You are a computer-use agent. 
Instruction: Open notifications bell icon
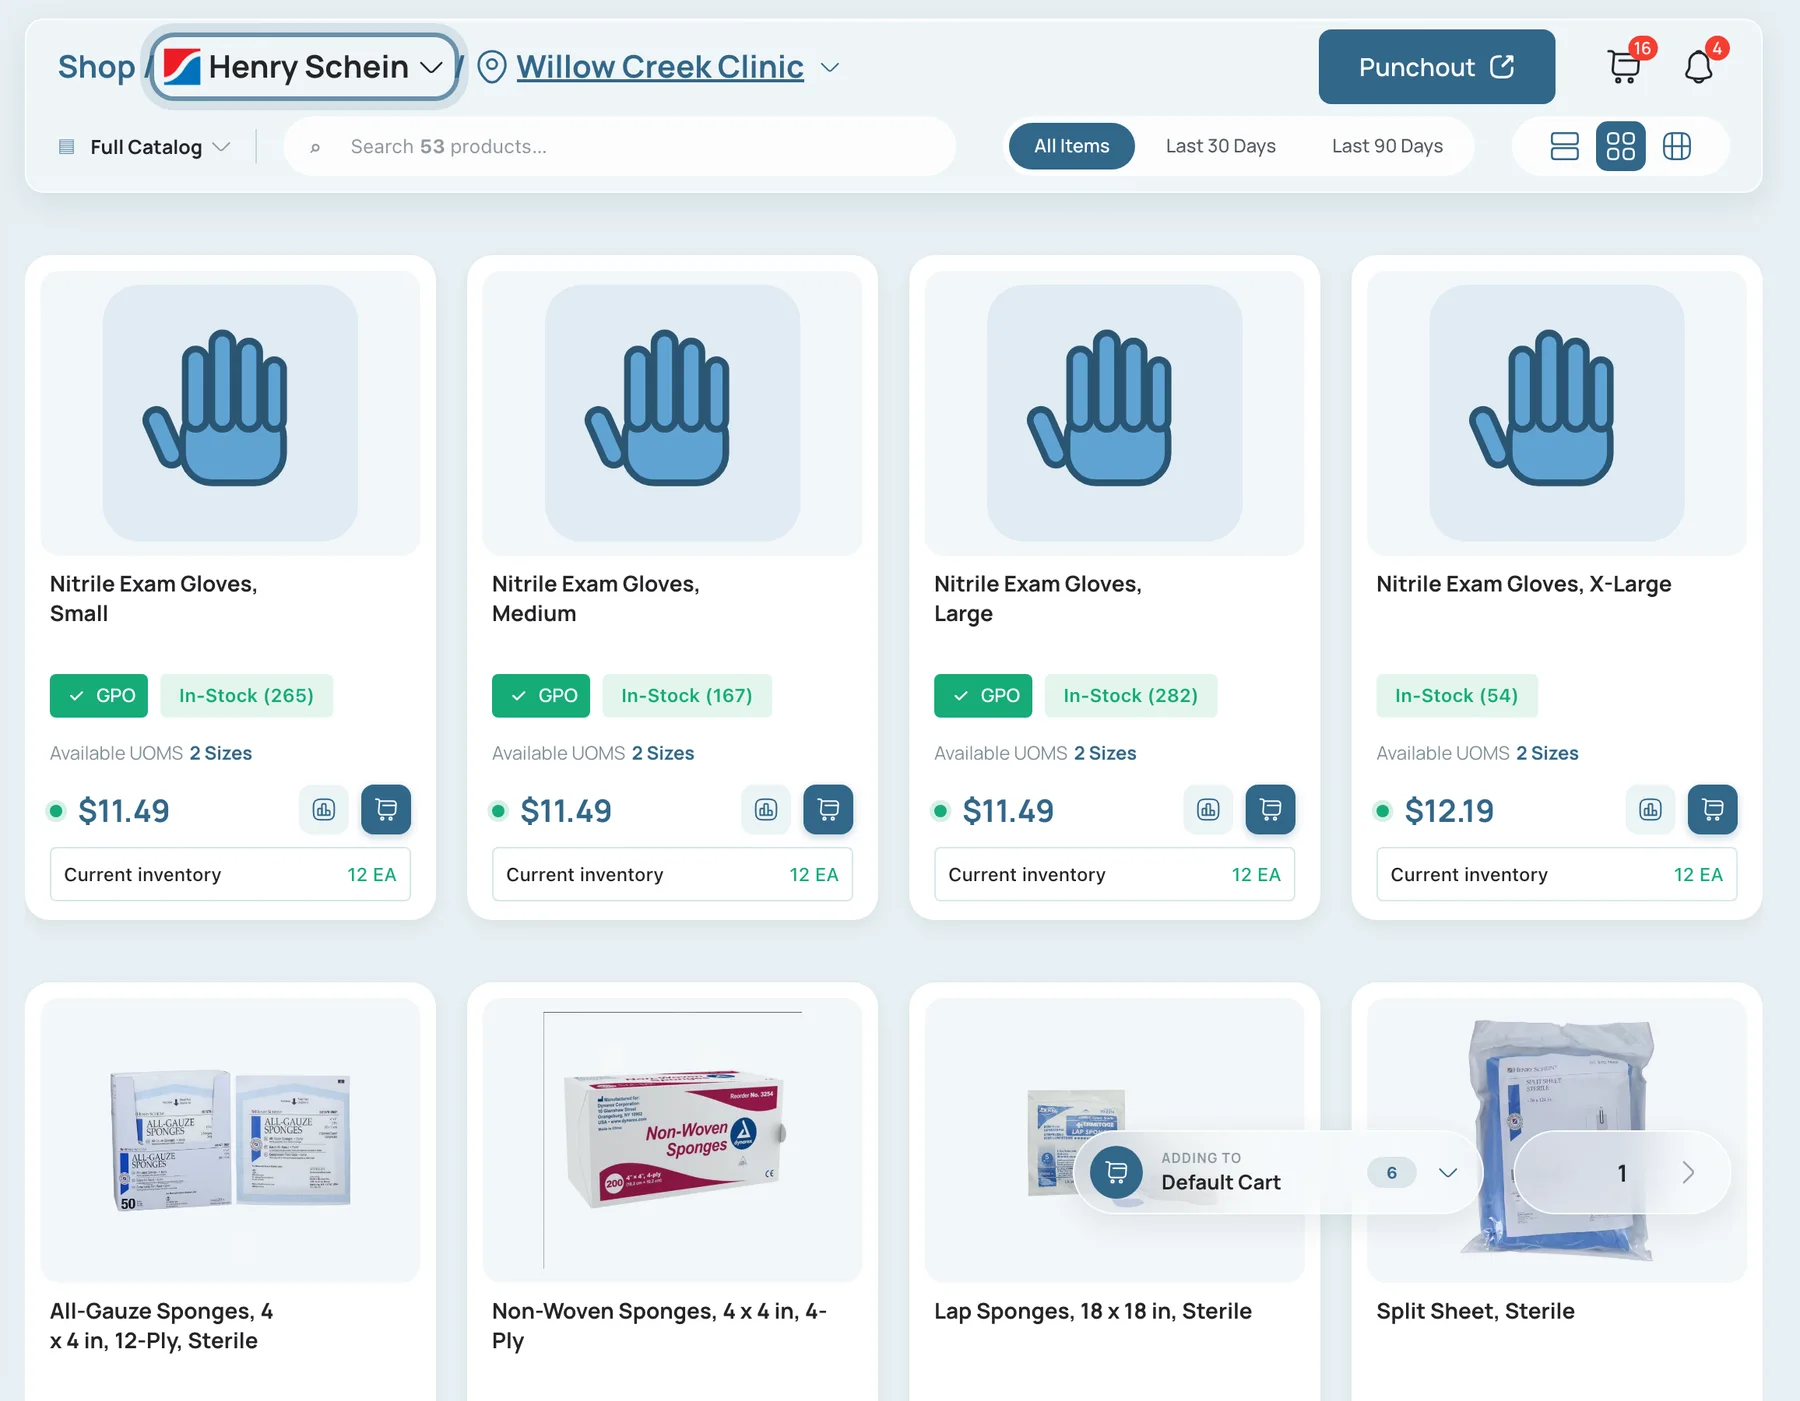coord(1699,66)
